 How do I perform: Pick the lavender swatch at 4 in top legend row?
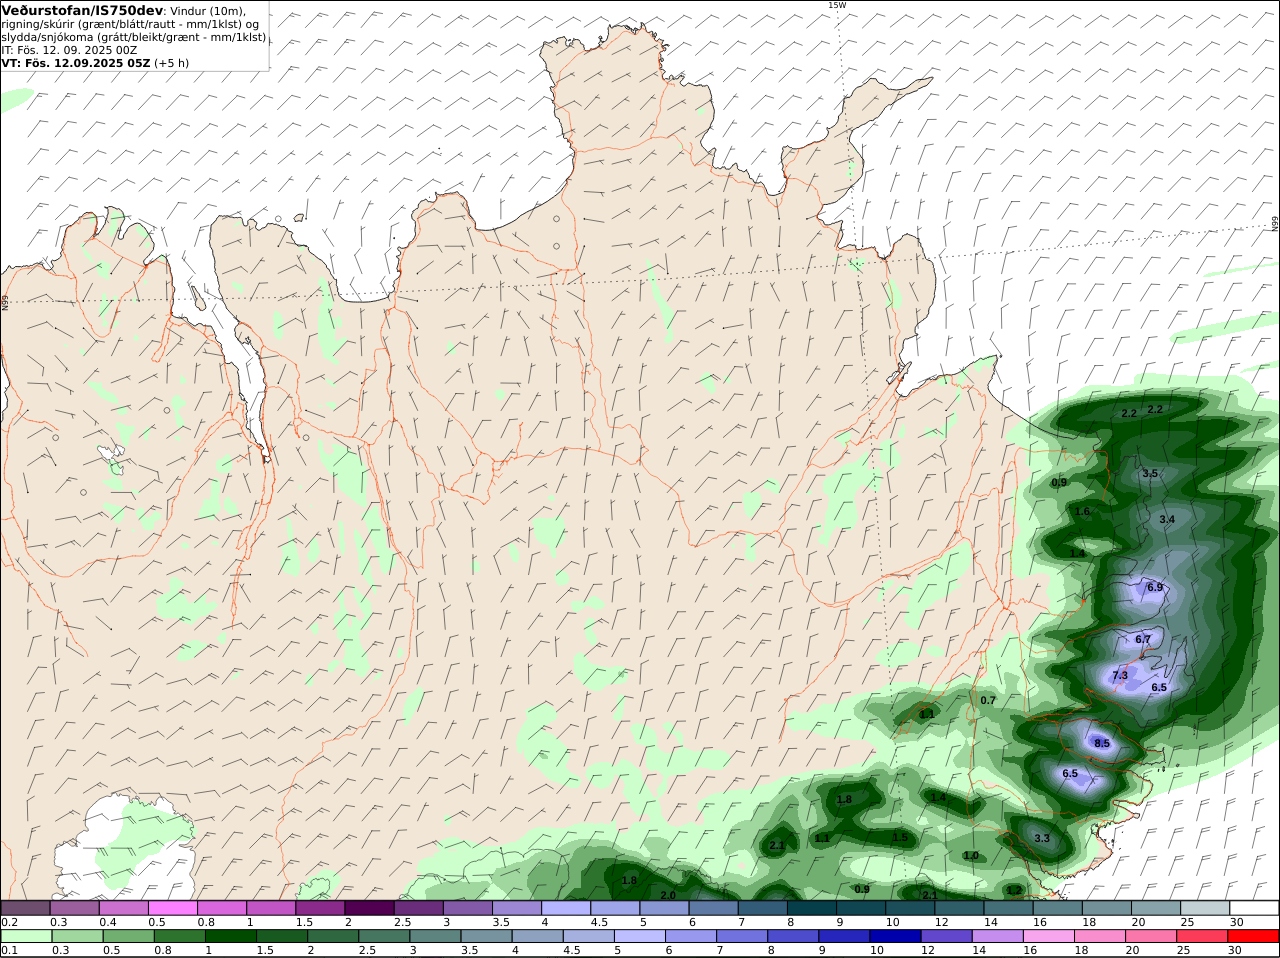pyautogui.click(x=566, y=908)
